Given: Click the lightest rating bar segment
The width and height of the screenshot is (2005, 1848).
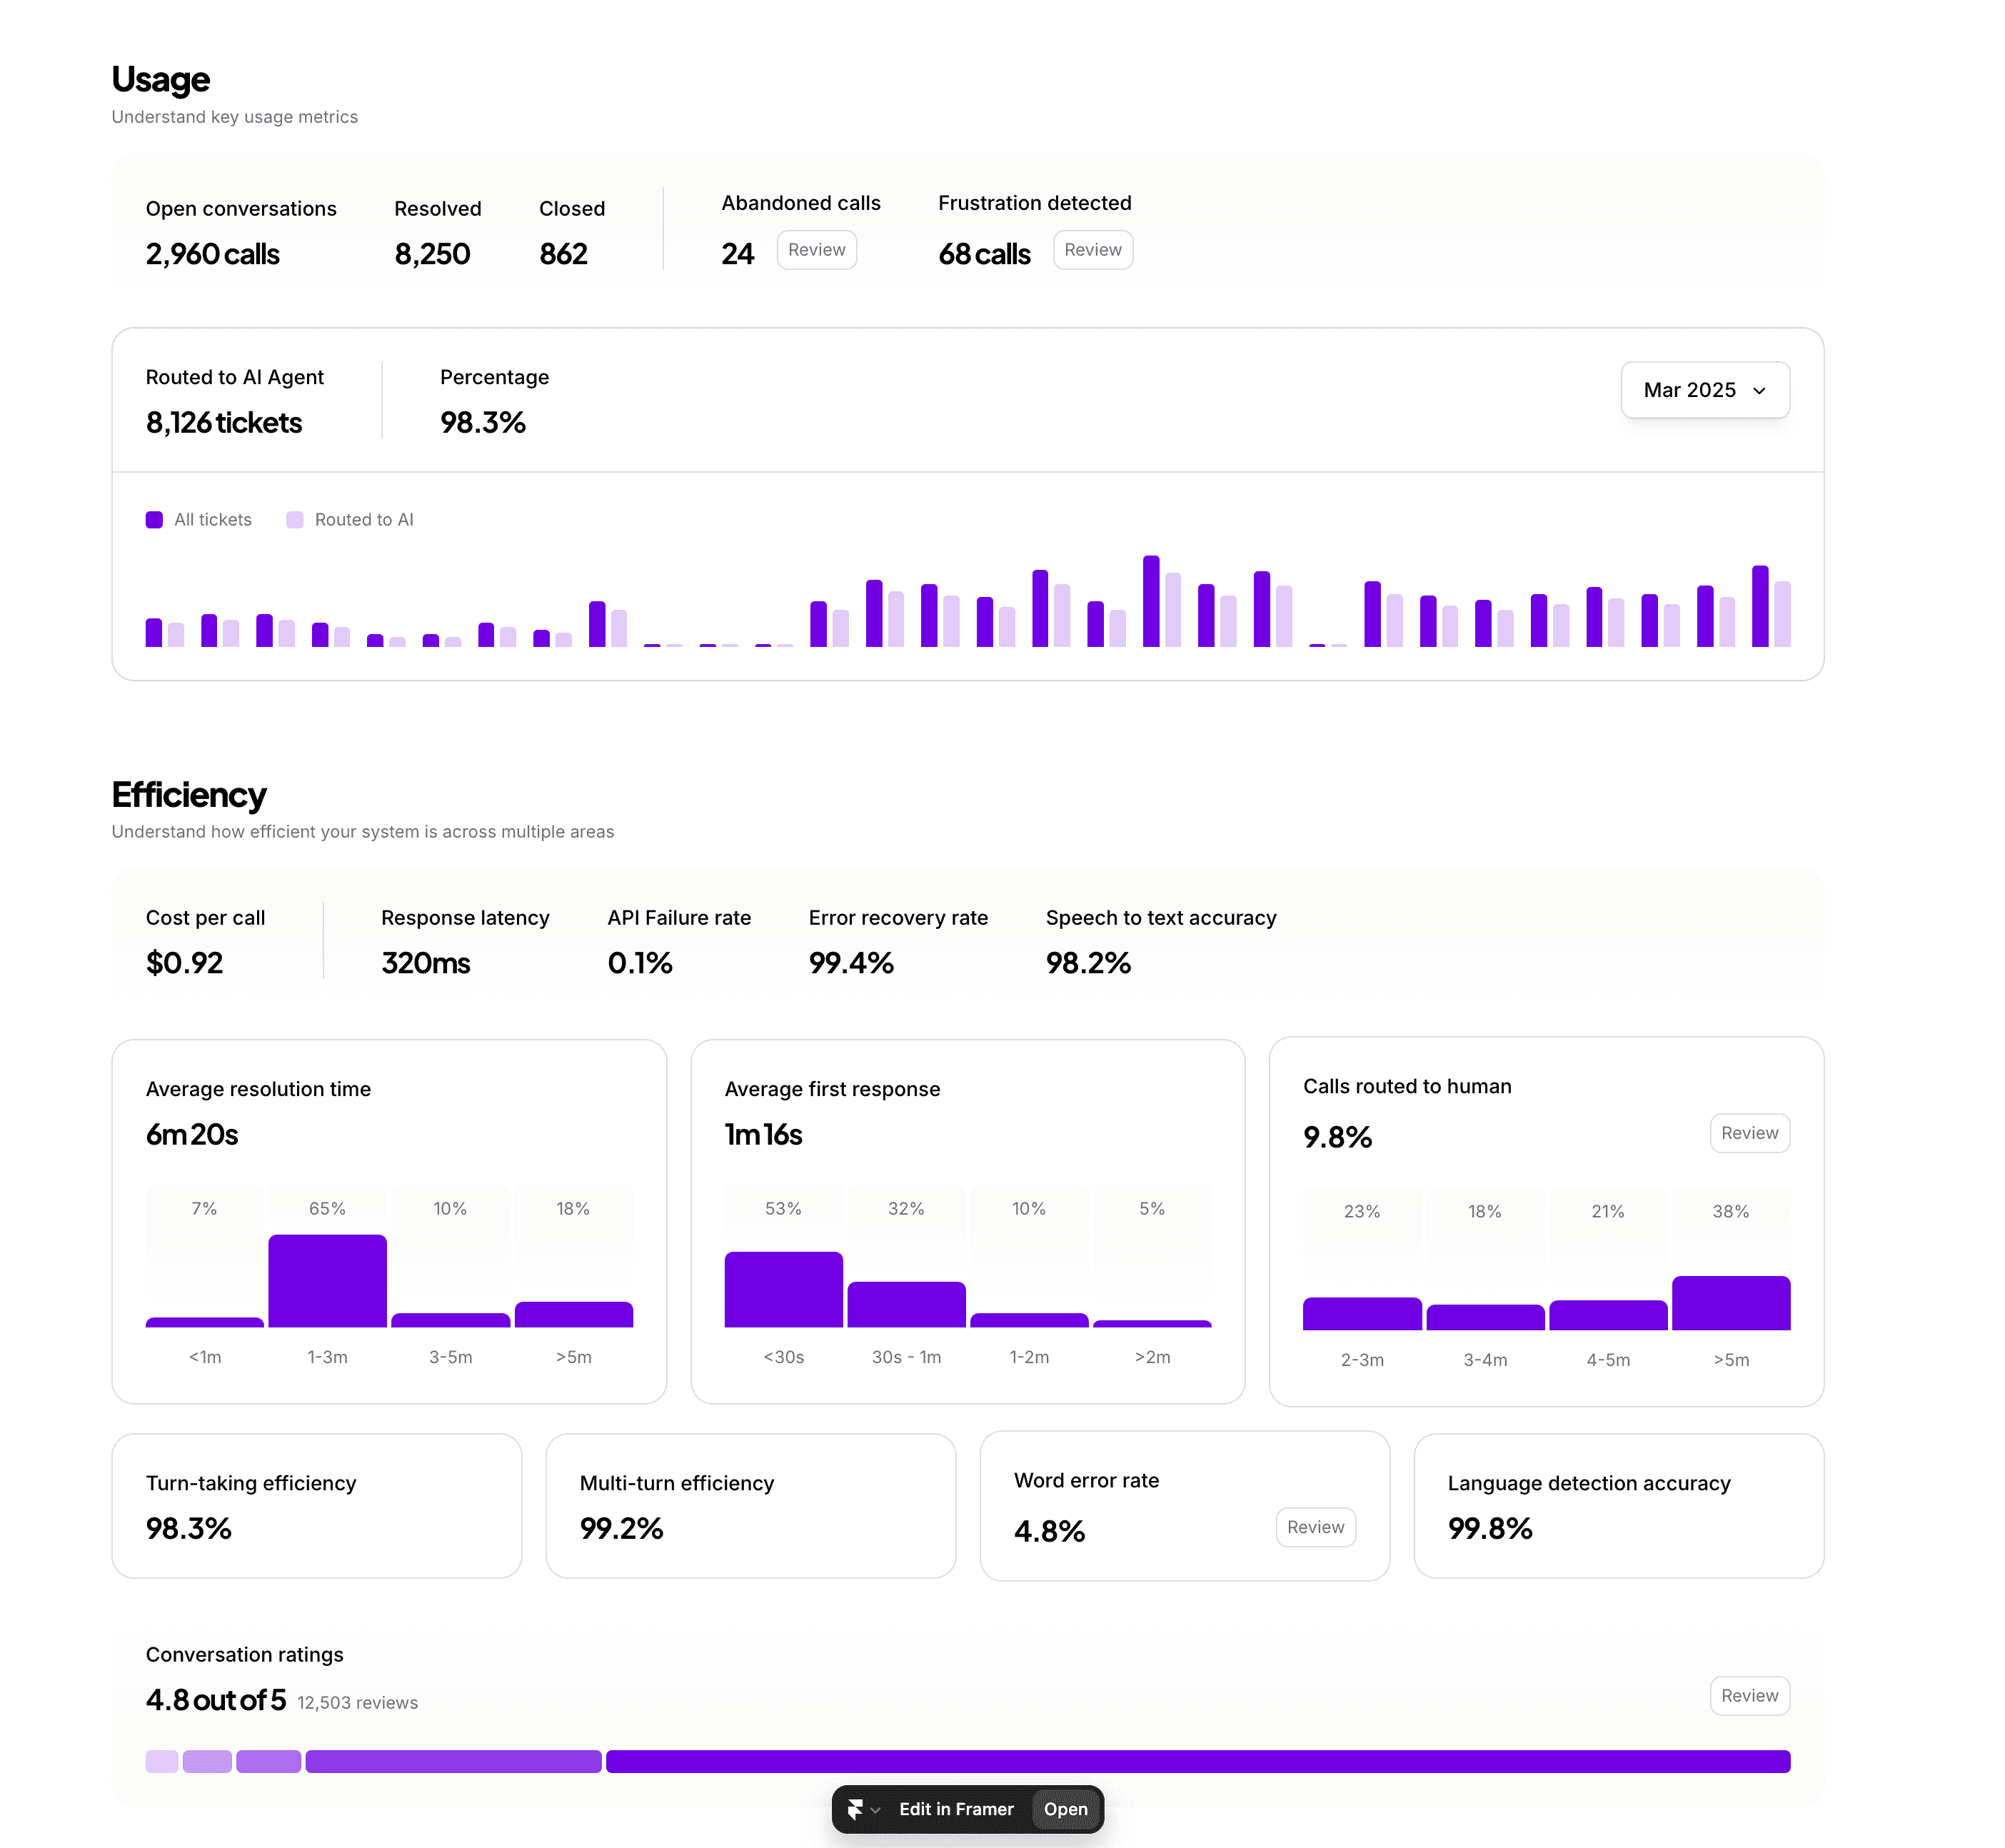Looking at the screenshot, I should [161, 1762].
